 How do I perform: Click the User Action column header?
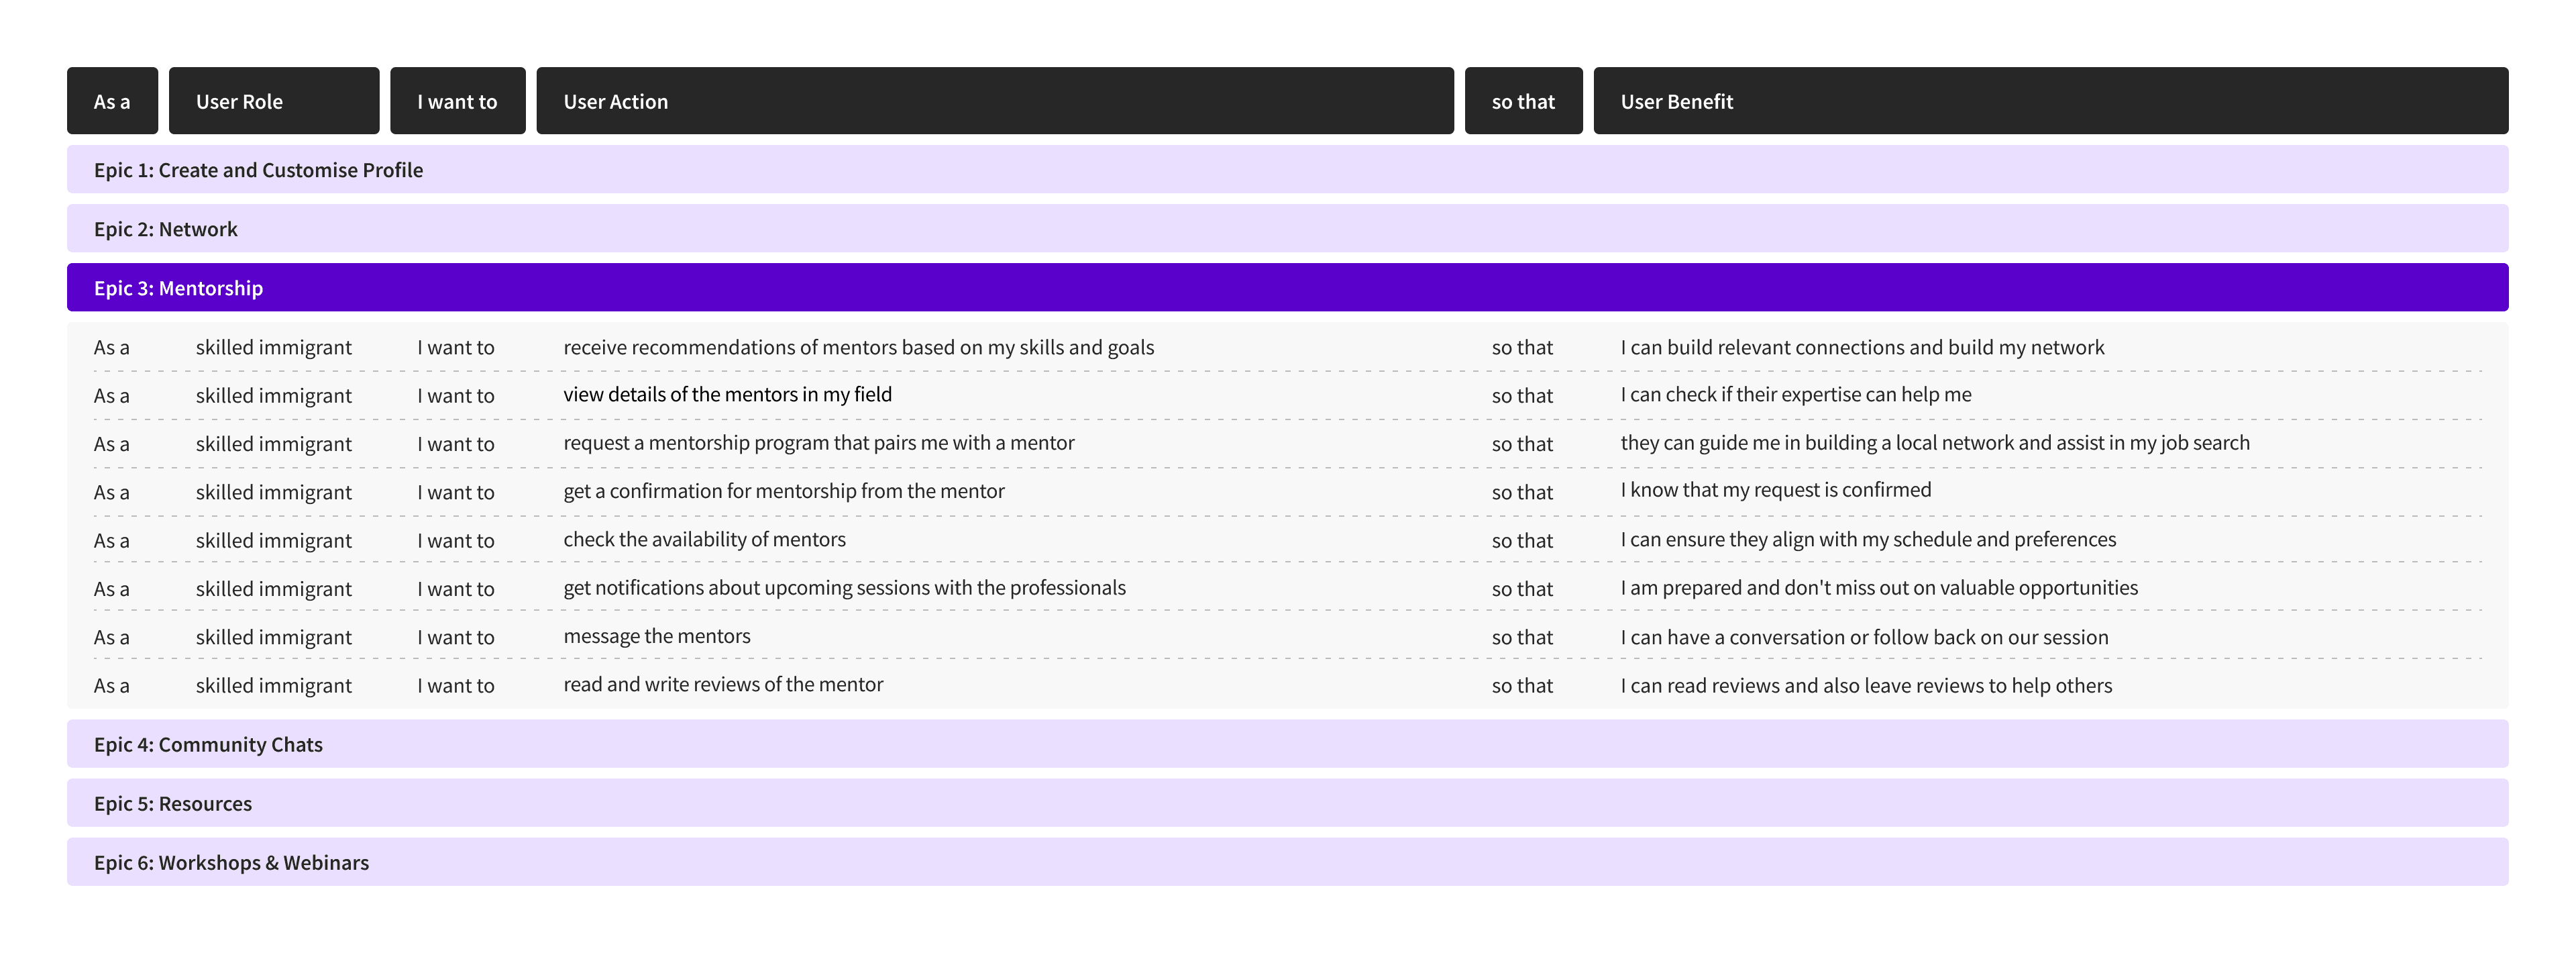point(994,101)
